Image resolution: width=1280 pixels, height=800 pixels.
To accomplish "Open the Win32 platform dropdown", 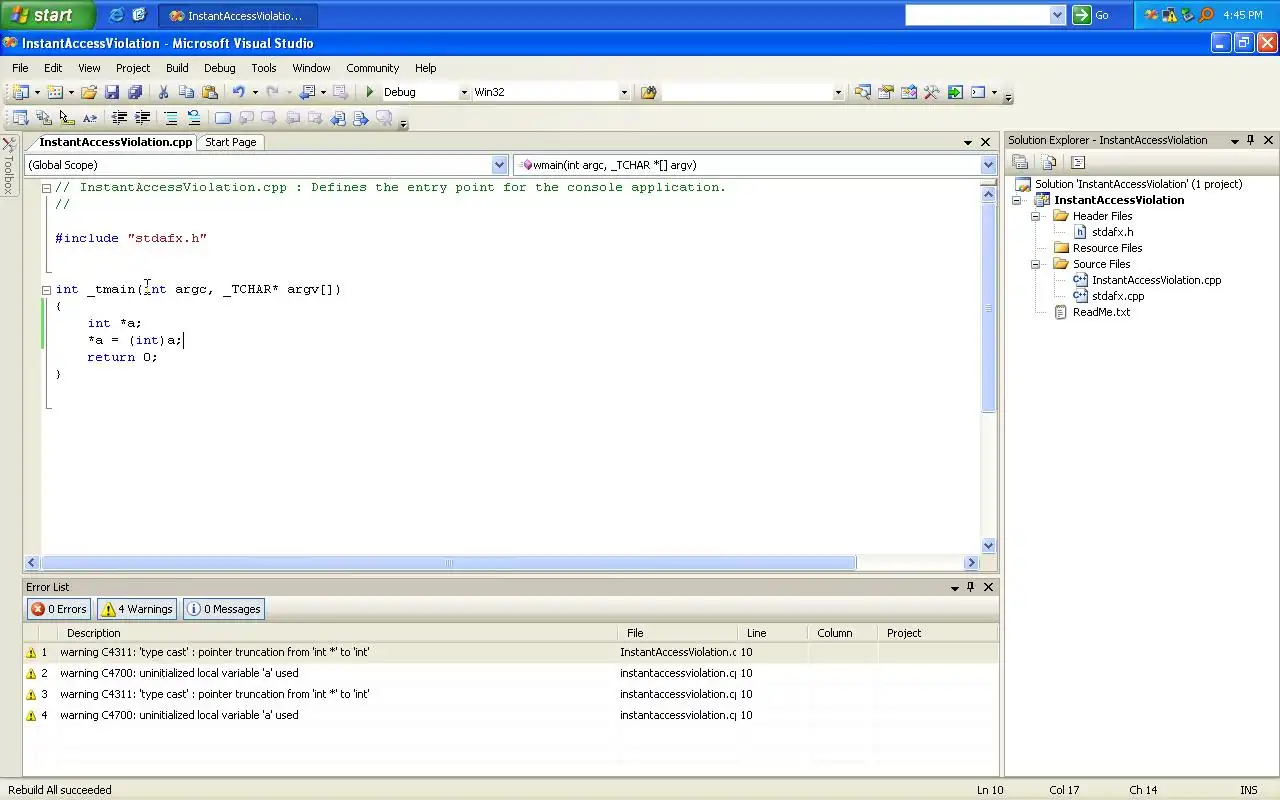I will point(624,92).
